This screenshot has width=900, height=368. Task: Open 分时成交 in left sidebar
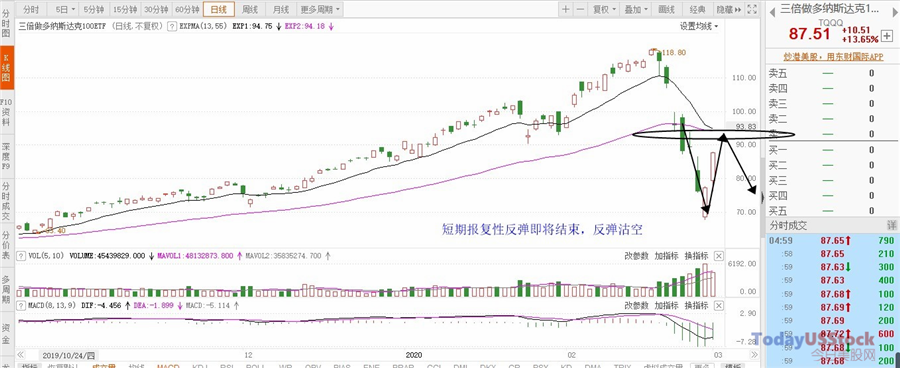tap(7, 201)
